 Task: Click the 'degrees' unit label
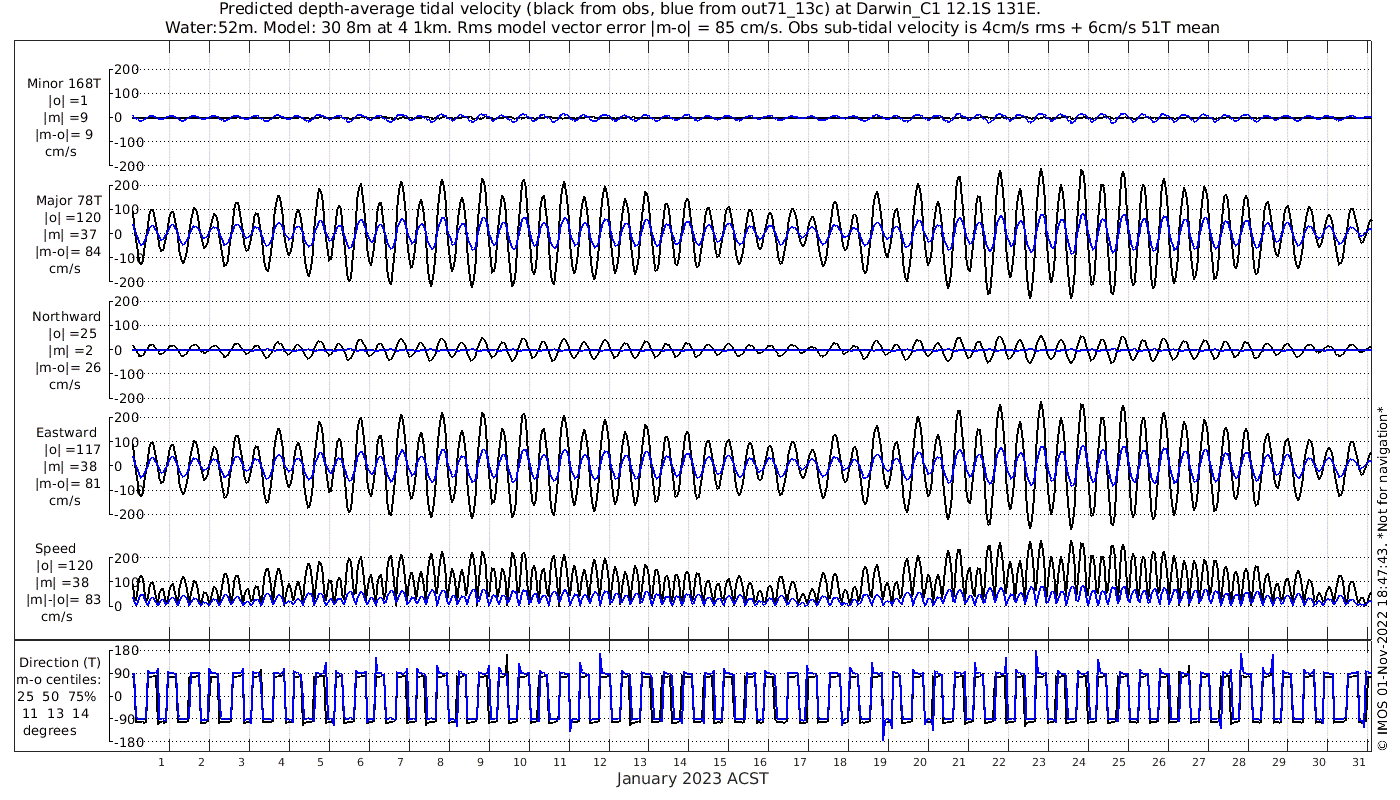tap(50, 731)
